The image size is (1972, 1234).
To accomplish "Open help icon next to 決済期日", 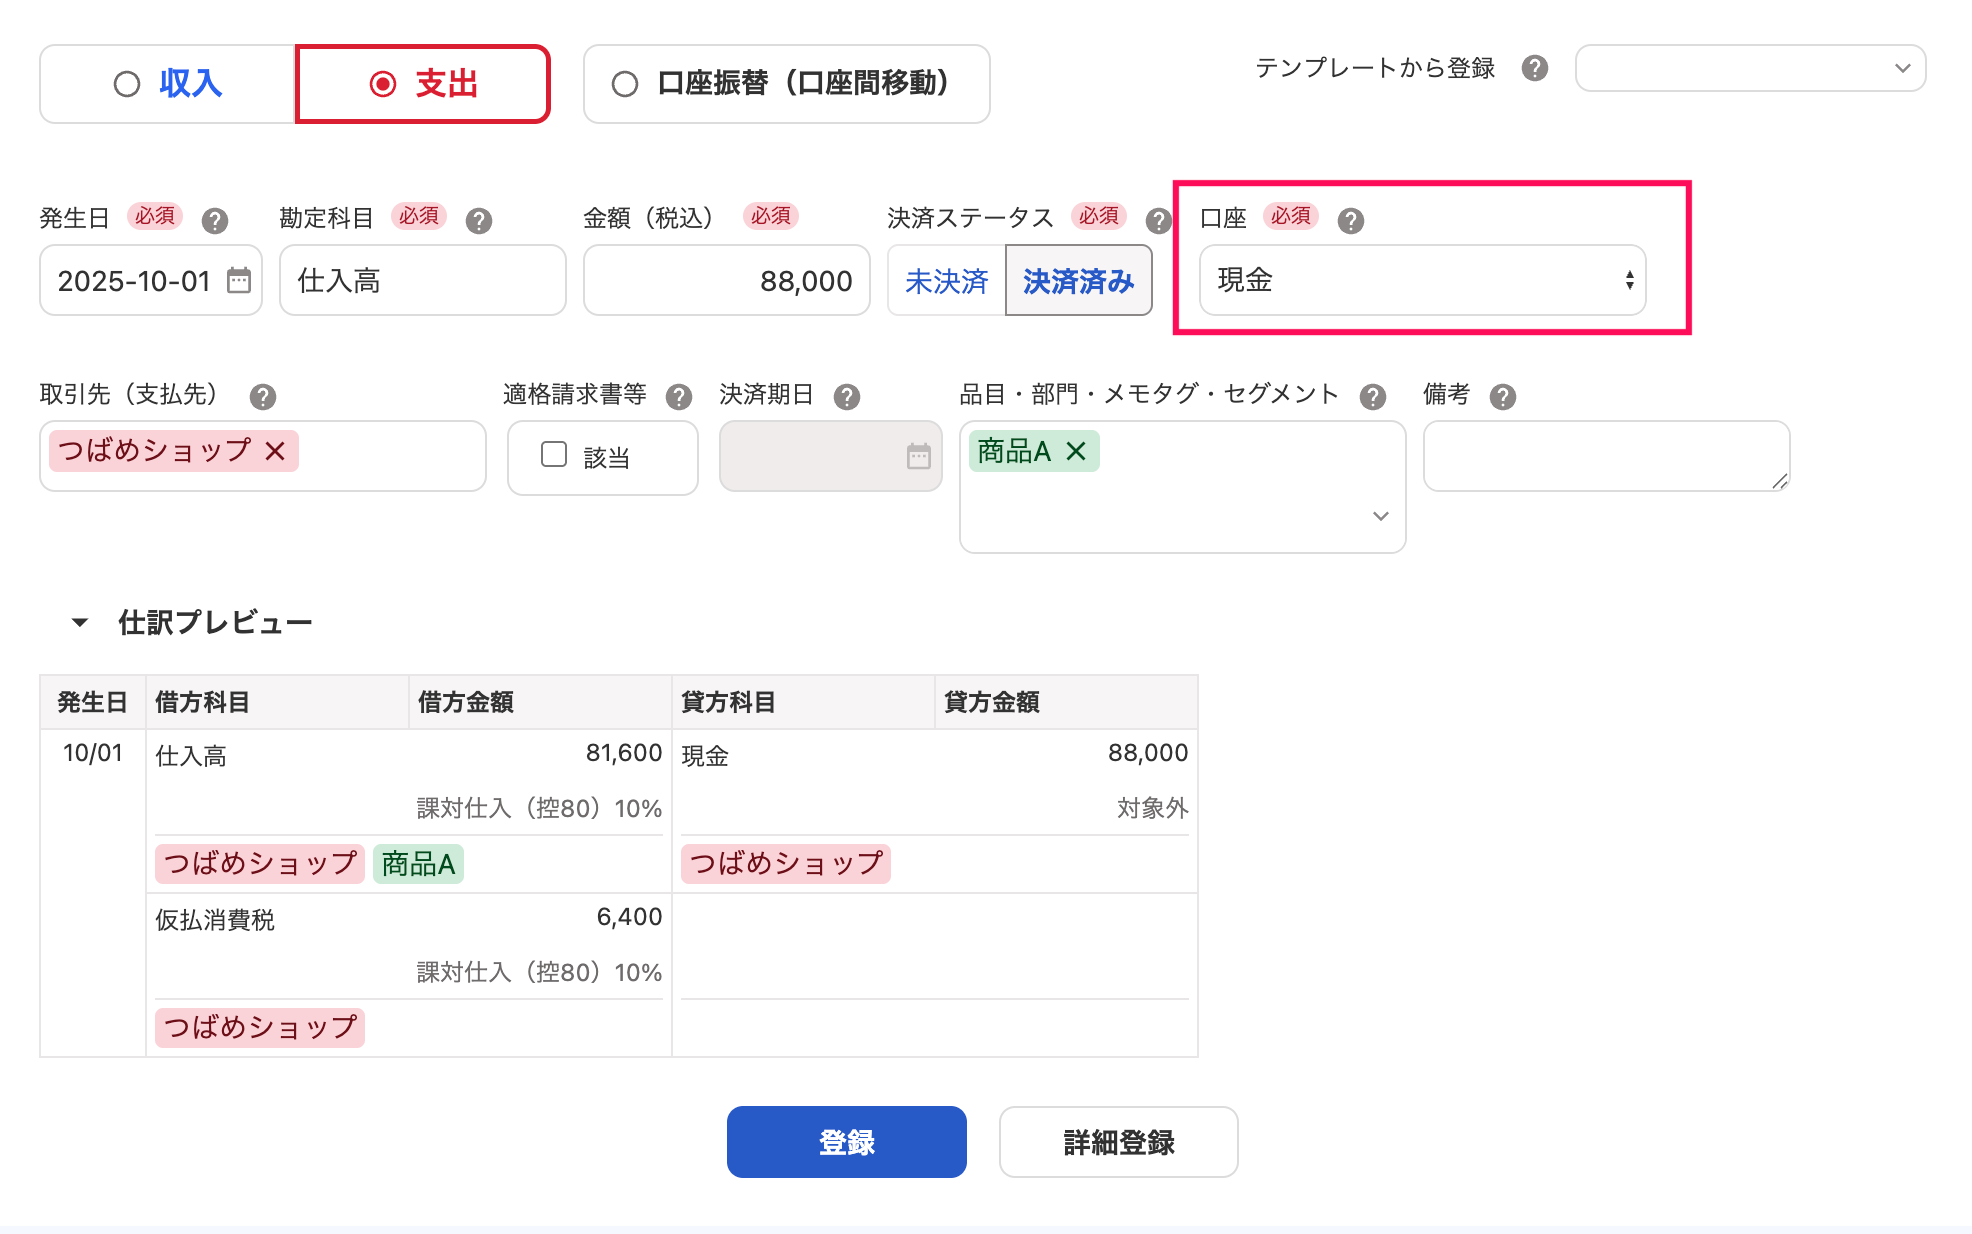I will click(847, 397).
